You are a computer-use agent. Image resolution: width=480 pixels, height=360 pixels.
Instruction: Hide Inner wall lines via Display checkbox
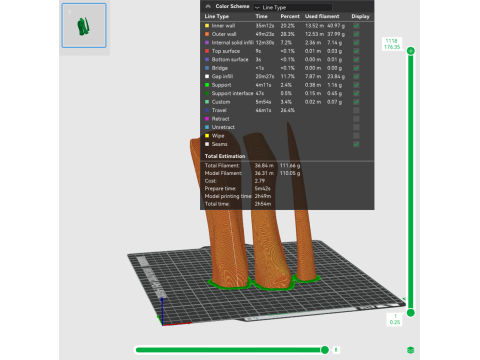coord(356,26)
